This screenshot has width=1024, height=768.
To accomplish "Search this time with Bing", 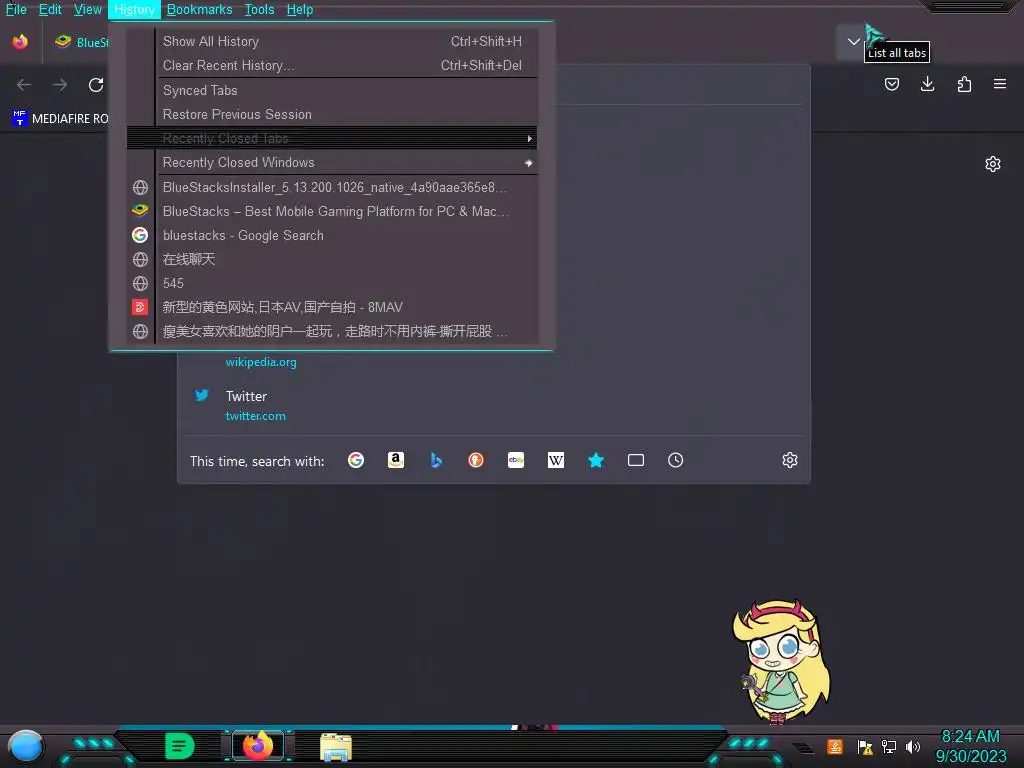I will [436, 460].
